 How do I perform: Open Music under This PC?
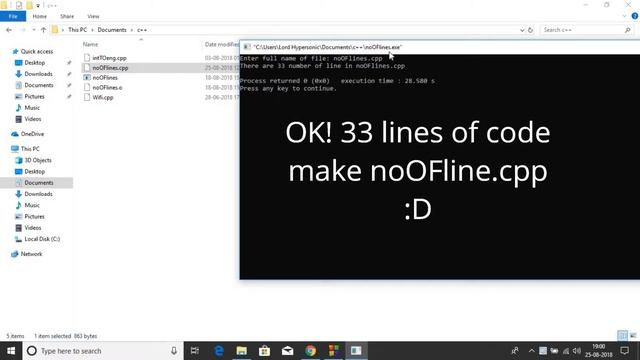click(32, 205)
